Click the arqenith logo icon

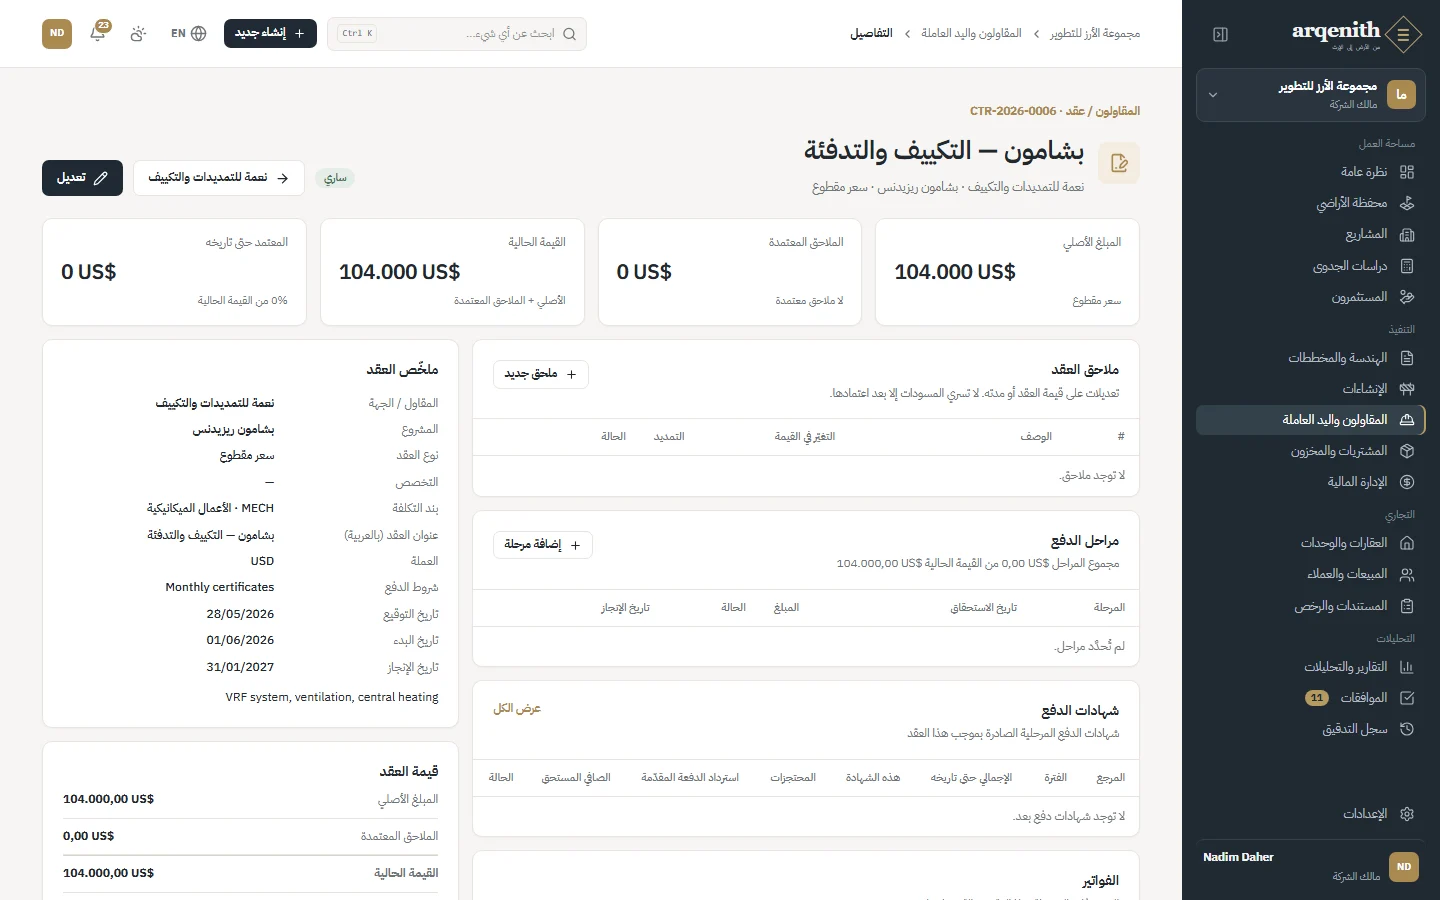pyautogui.click(x=1404, y=34)
